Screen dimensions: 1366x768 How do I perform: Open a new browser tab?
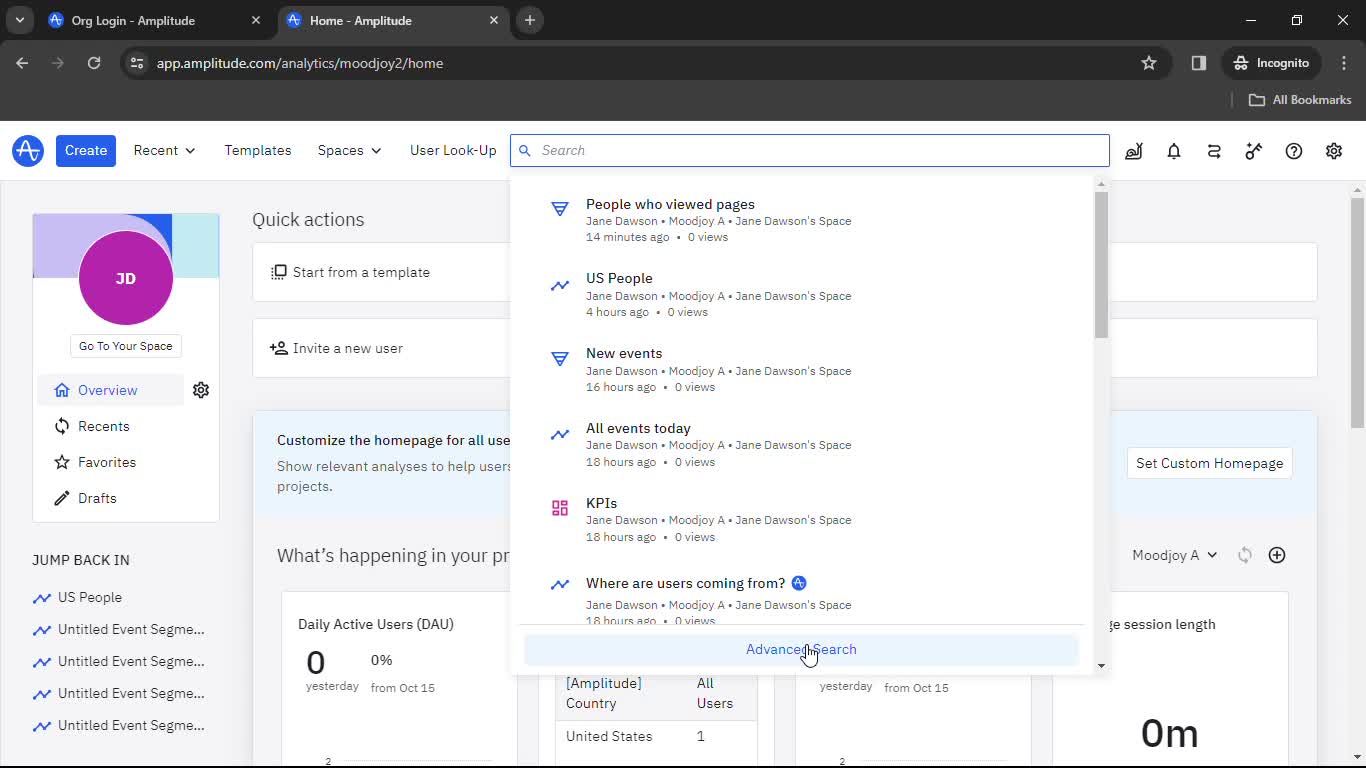(530, 20)
